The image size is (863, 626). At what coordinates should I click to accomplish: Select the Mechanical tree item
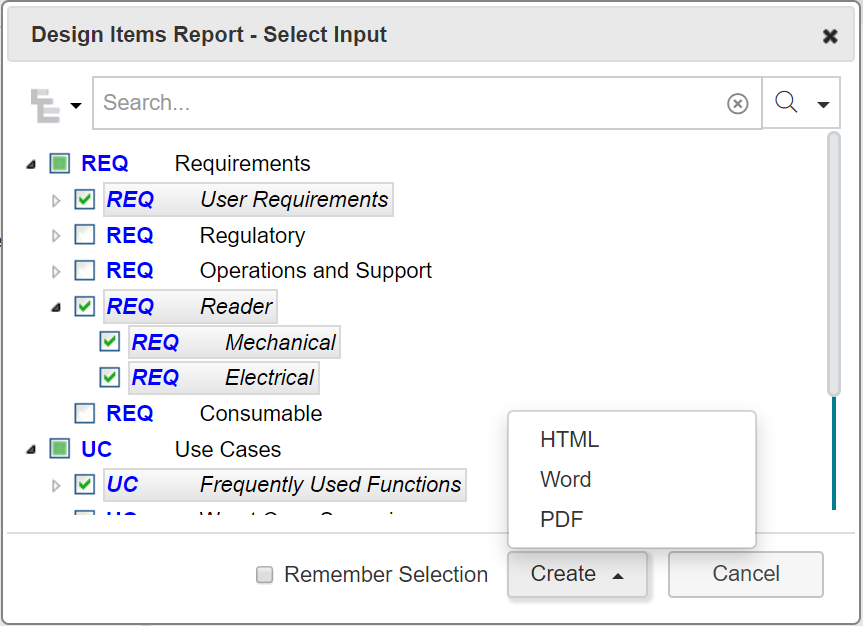pyautogui.click(x=234, y=342)
